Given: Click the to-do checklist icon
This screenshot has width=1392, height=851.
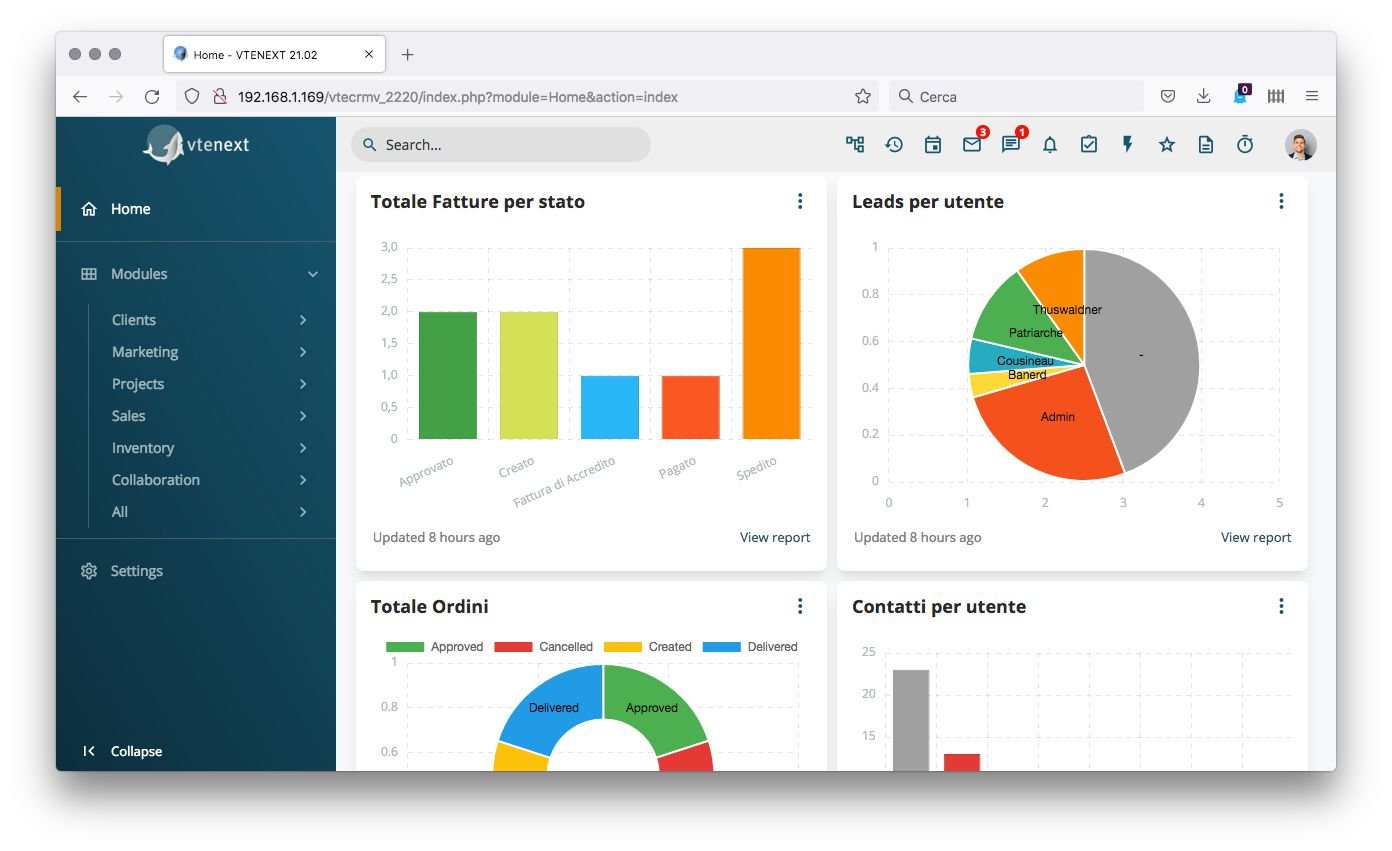Looking at the screenshot, I should [1088, 145].
